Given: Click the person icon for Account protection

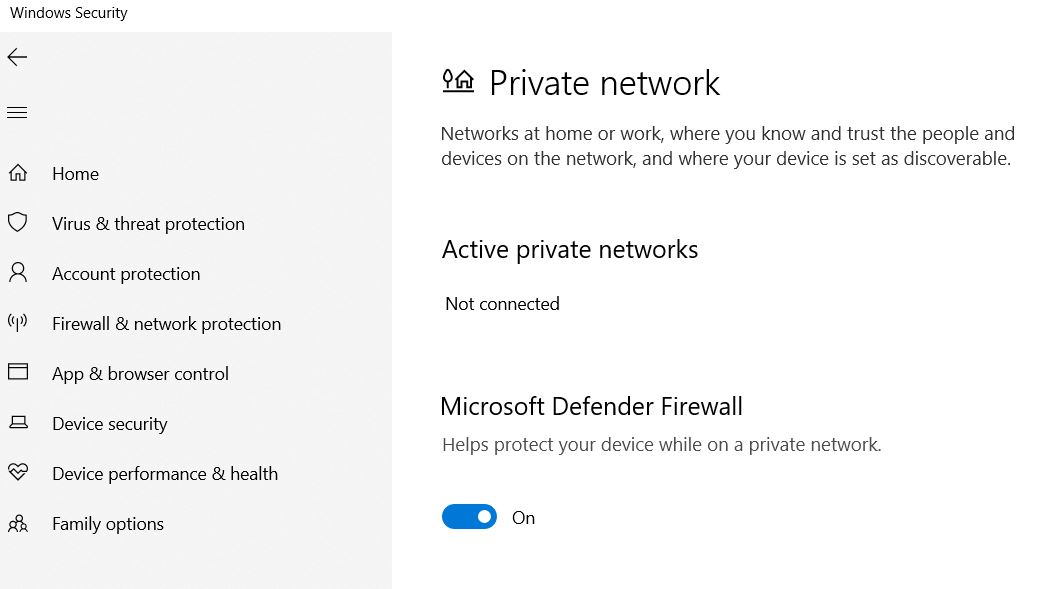Looking at the screenshot, I should pyautogui.click(x=18, y=272).
